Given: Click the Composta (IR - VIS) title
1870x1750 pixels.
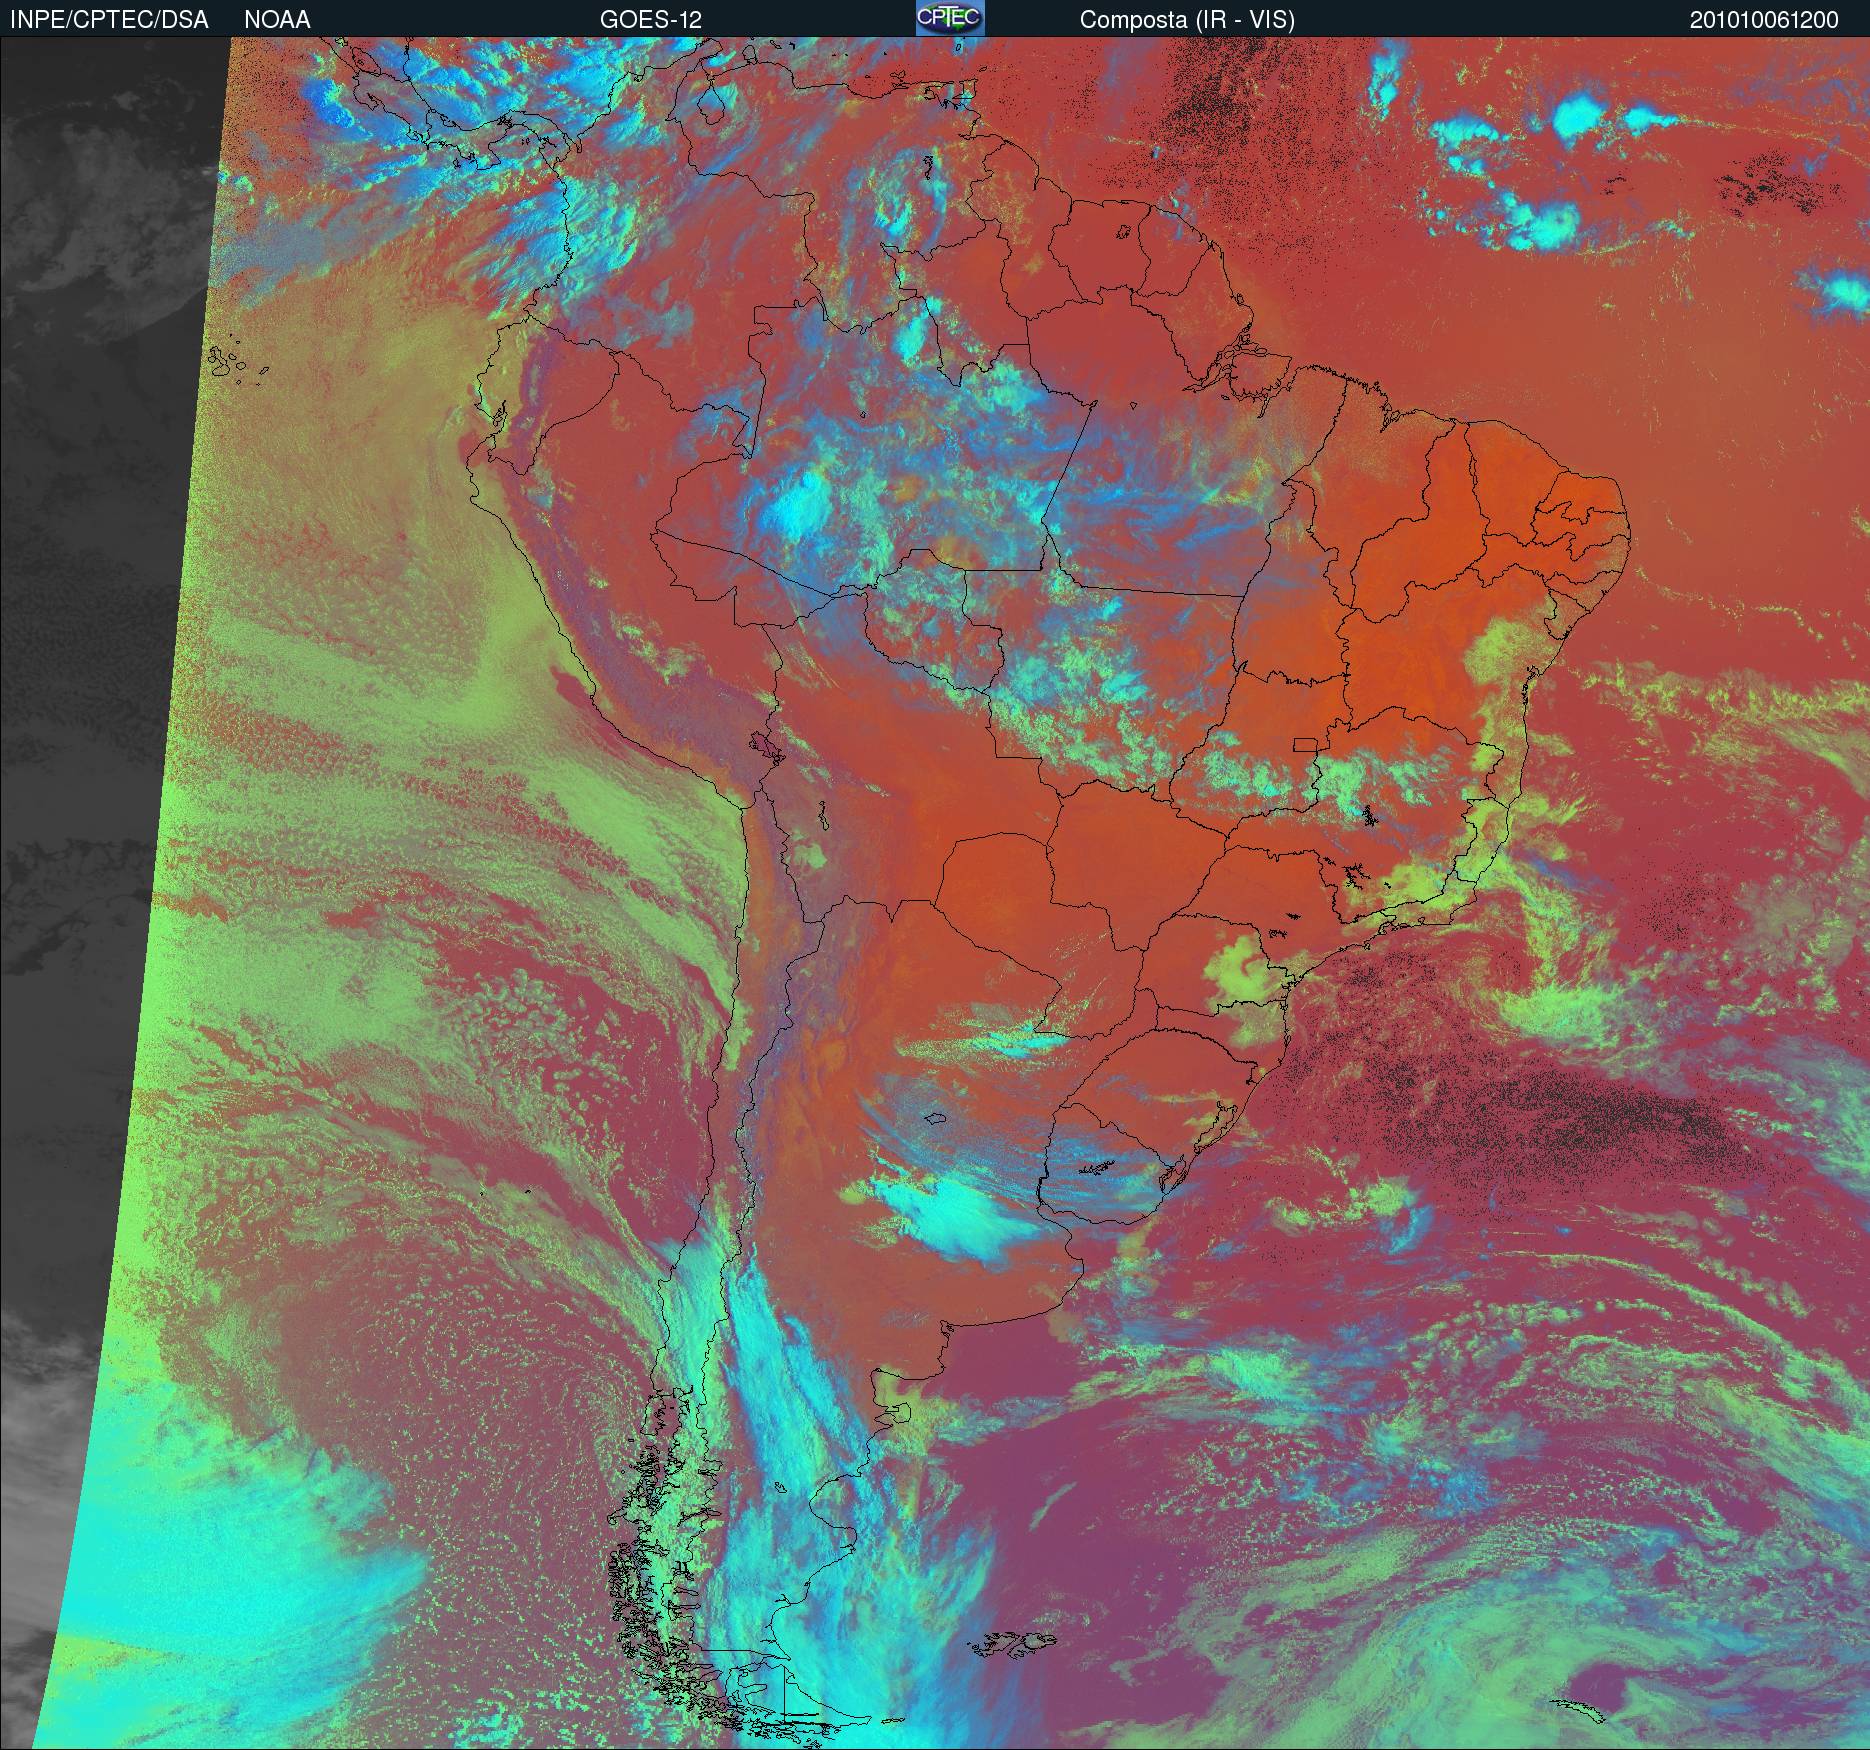Looking at the screenshot, I should pyautogui.click(x=1187, y=20).
